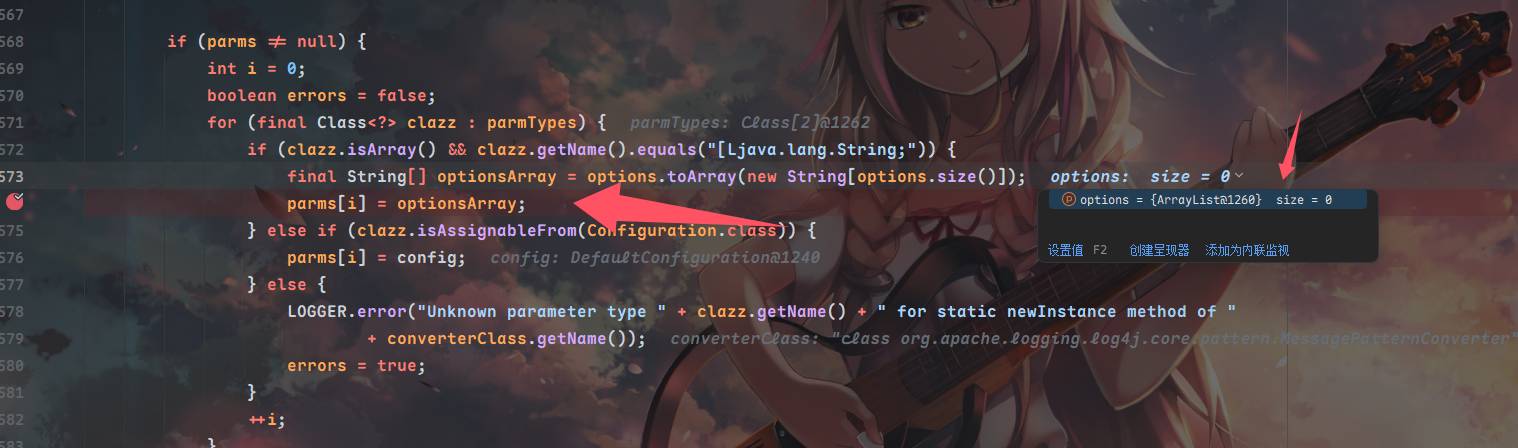Click the parmTypes inline debug hint
The width and height of the screenshot is (1518, 448).
[750, 122]
